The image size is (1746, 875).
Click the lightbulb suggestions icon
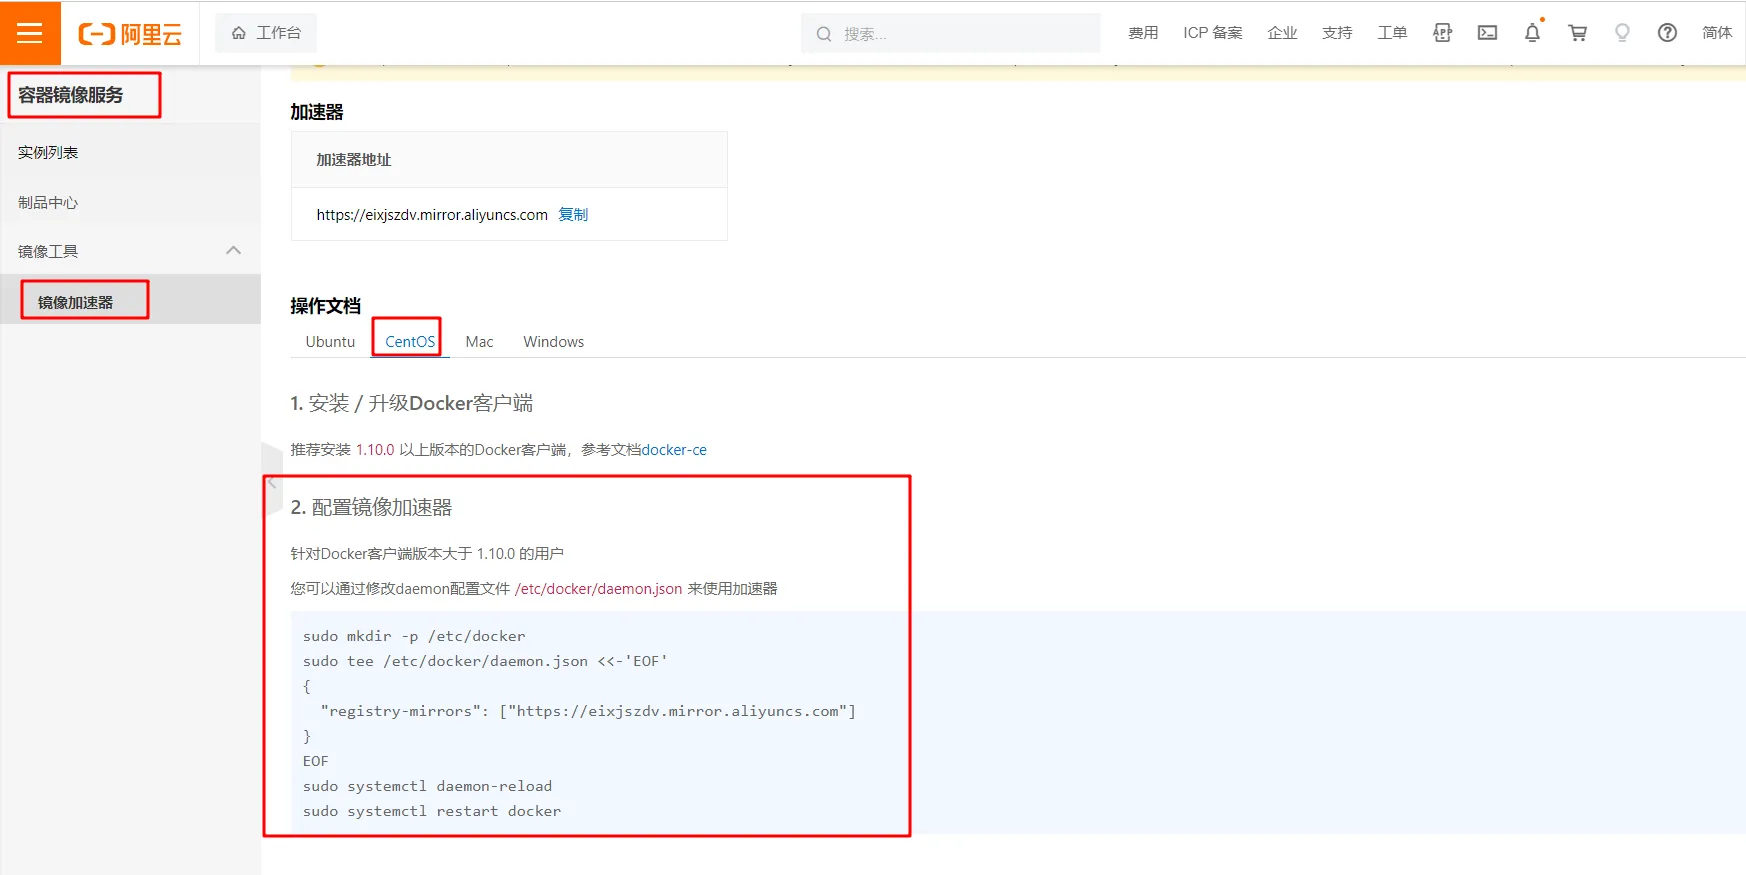coord(1622,33)
